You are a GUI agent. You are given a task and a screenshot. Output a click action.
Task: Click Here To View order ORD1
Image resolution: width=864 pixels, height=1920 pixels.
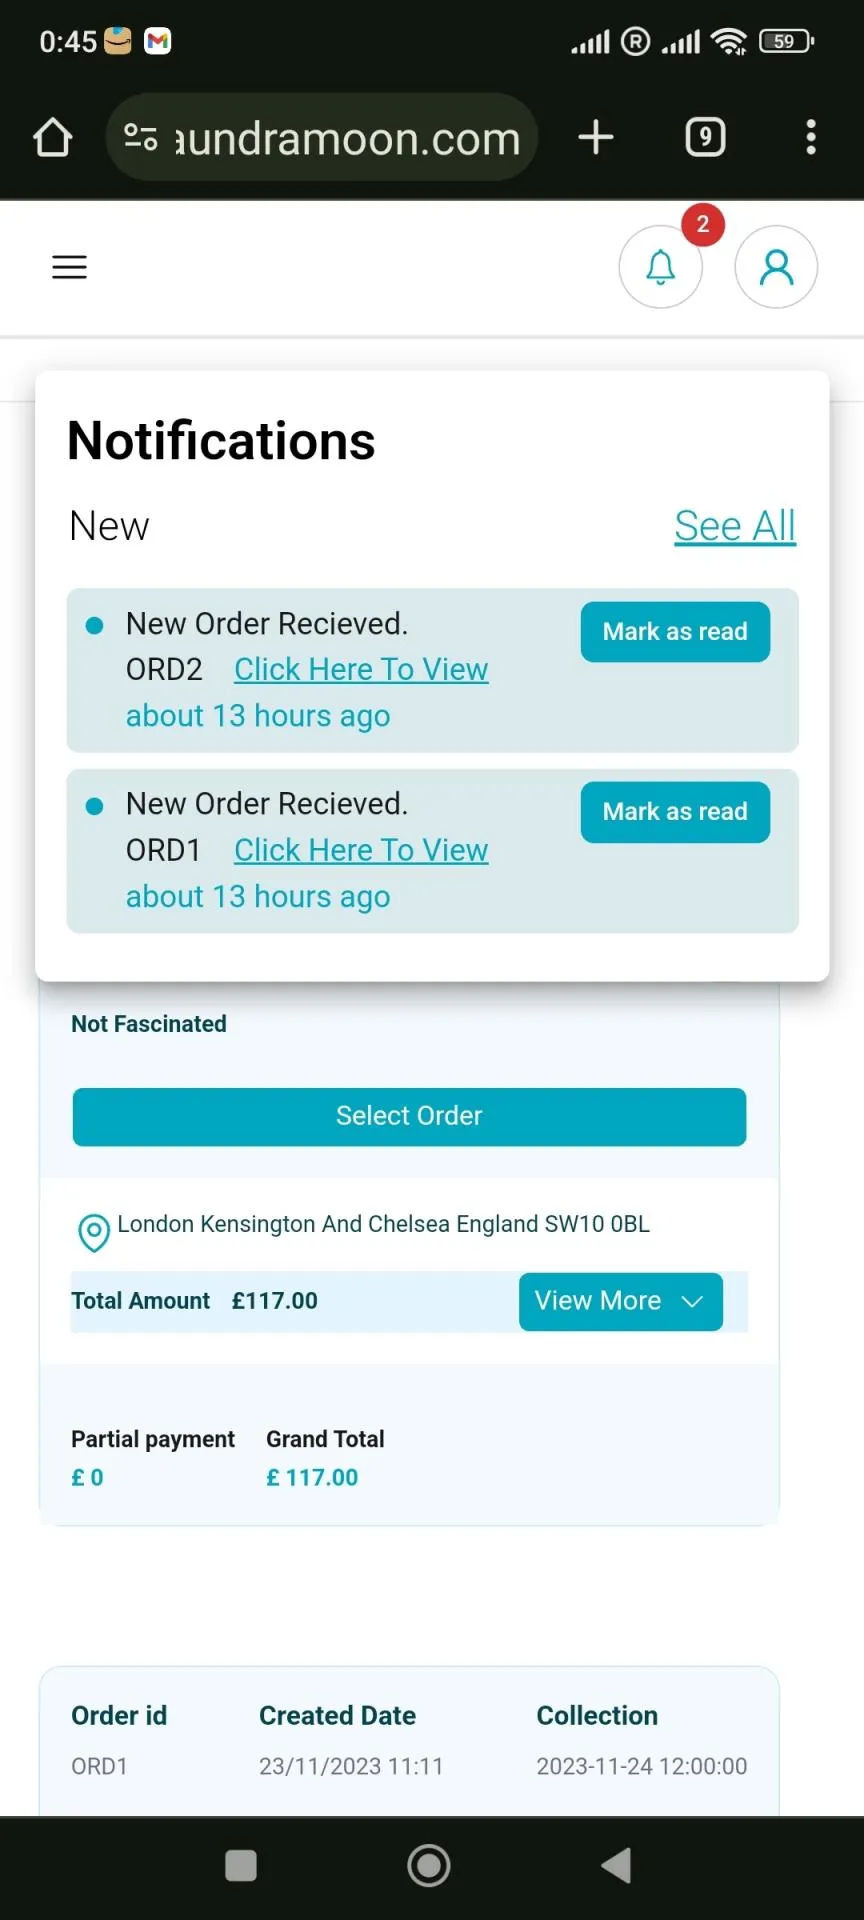361,850
